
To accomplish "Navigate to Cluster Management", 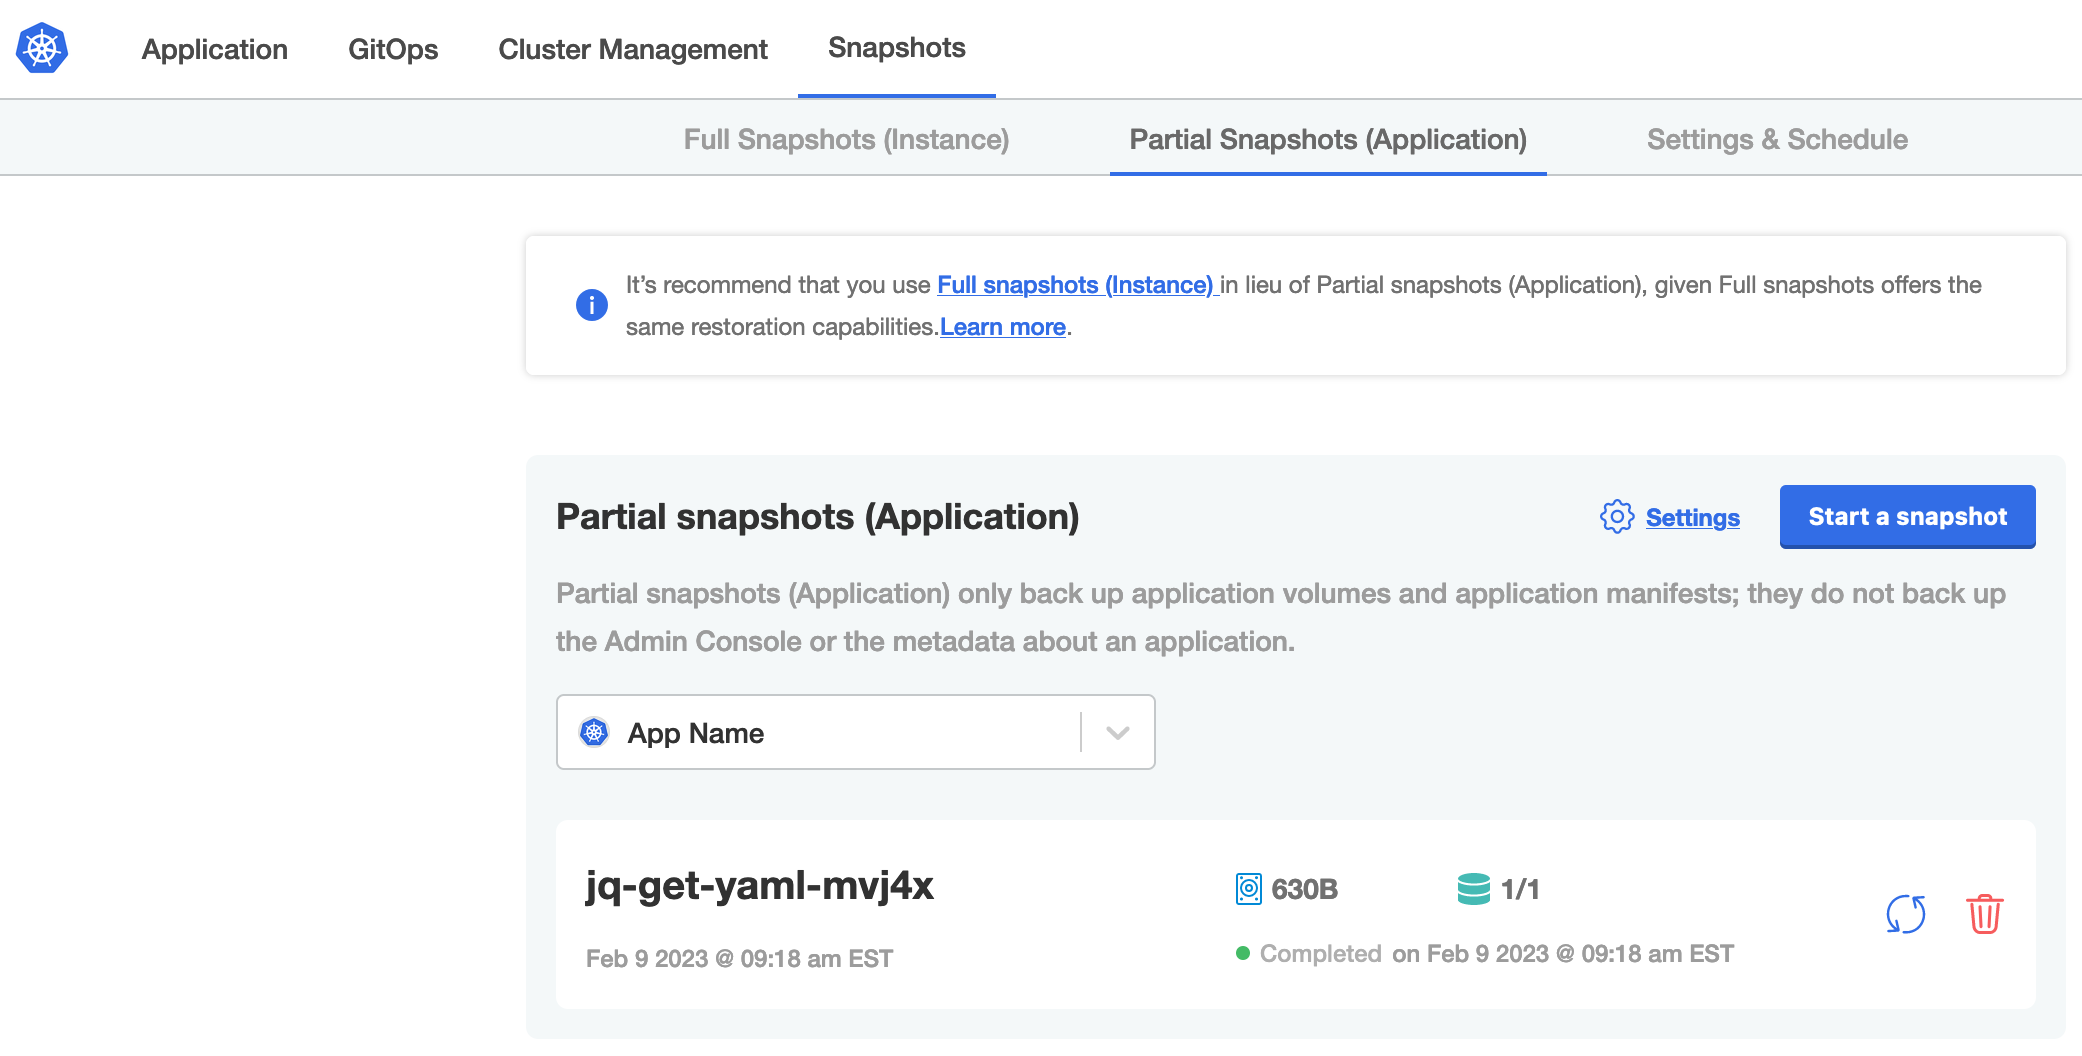I will coord(632,49).
